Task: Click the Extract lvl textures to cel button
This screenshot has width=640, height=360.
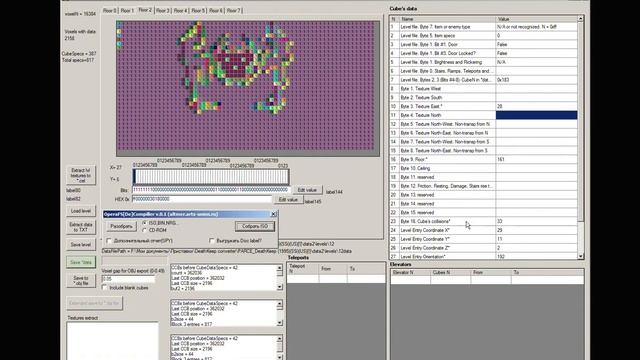Action: click(81, 175)
